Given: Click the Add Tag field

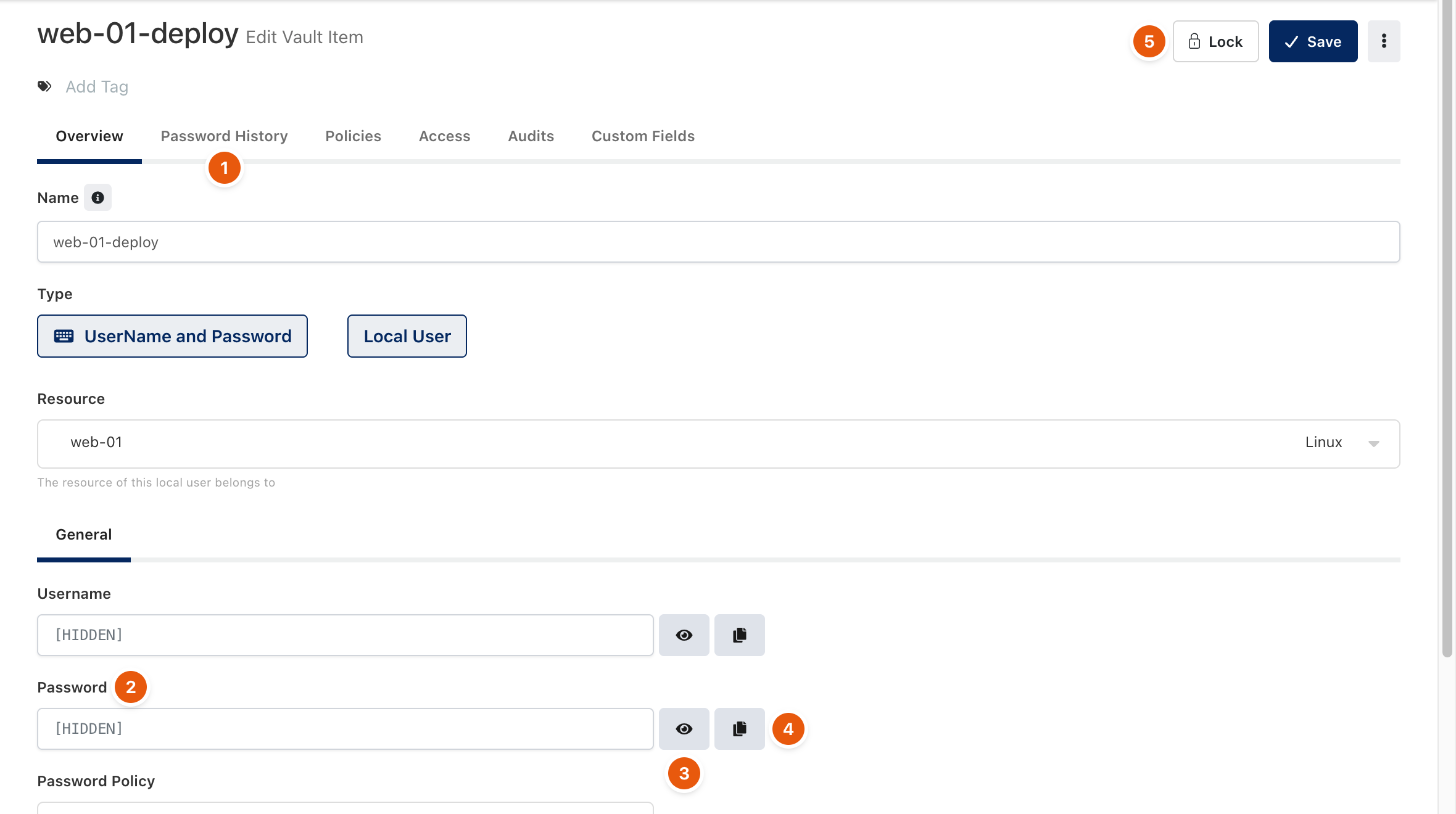Looking at the screenshot, I should tap(97, 87).
